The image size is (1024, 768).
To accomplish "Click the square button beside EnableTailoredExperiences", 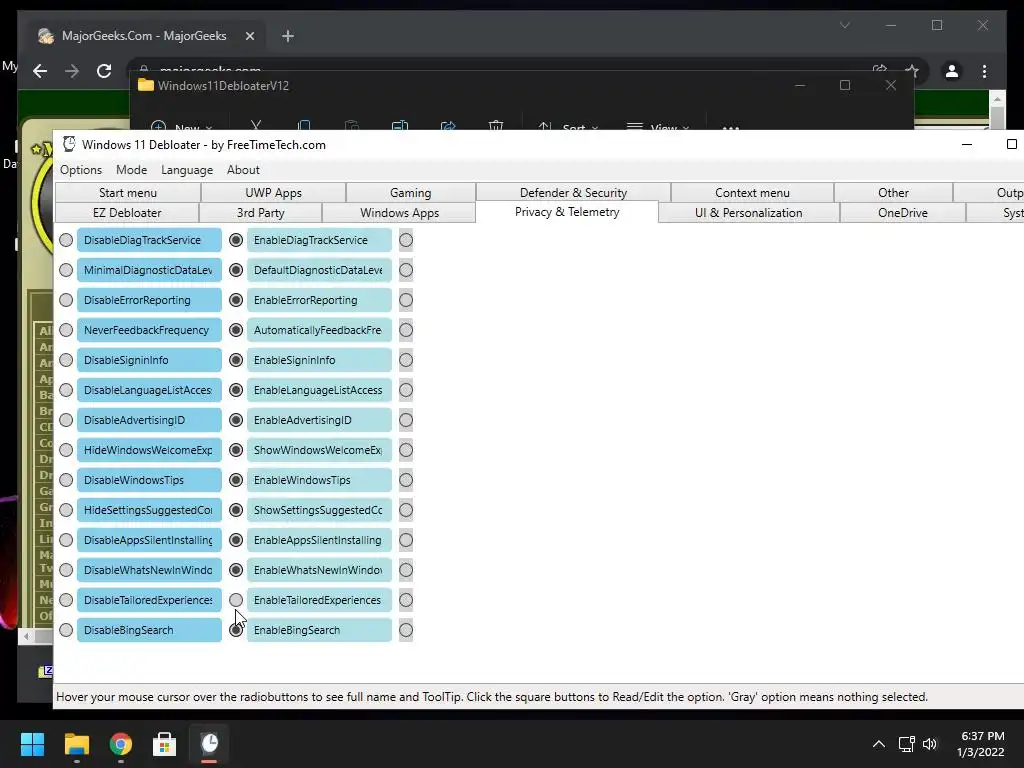I will point(406,600).
